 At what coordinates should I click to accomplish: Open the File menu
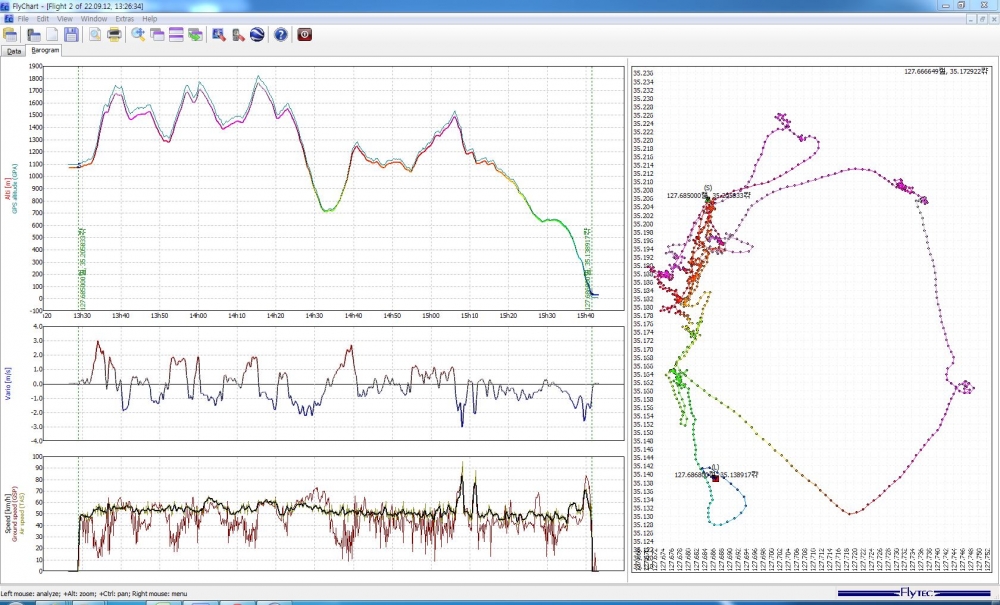pos(23,19)
